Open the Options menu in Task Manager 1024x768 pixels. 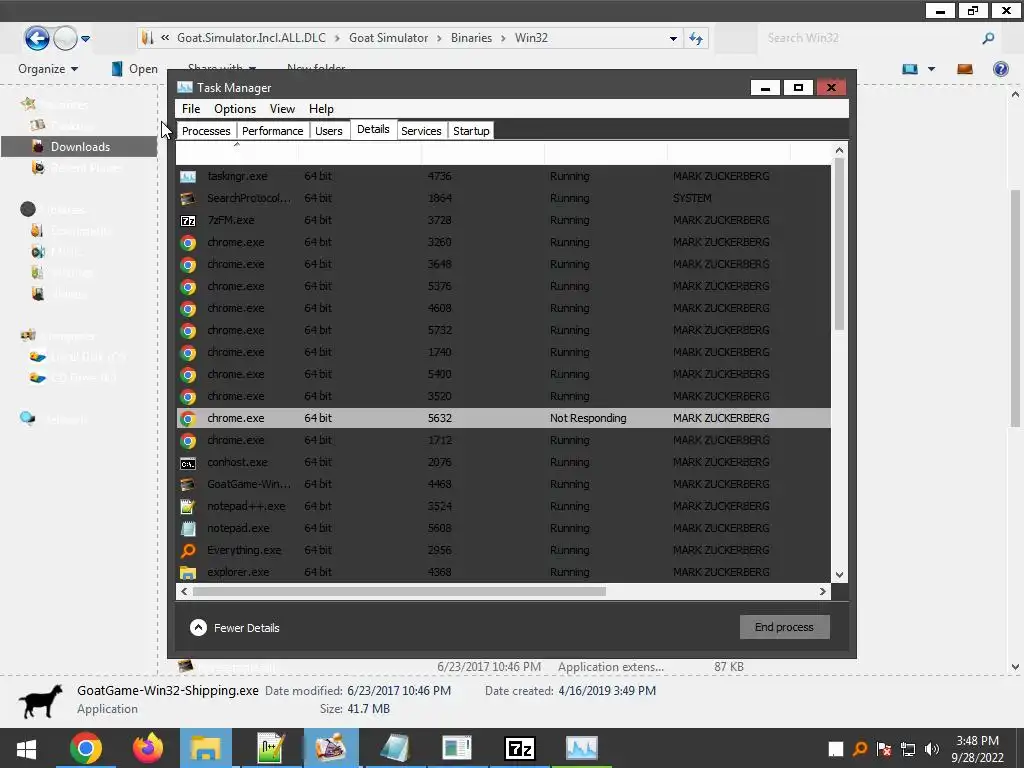pos(234,109)
